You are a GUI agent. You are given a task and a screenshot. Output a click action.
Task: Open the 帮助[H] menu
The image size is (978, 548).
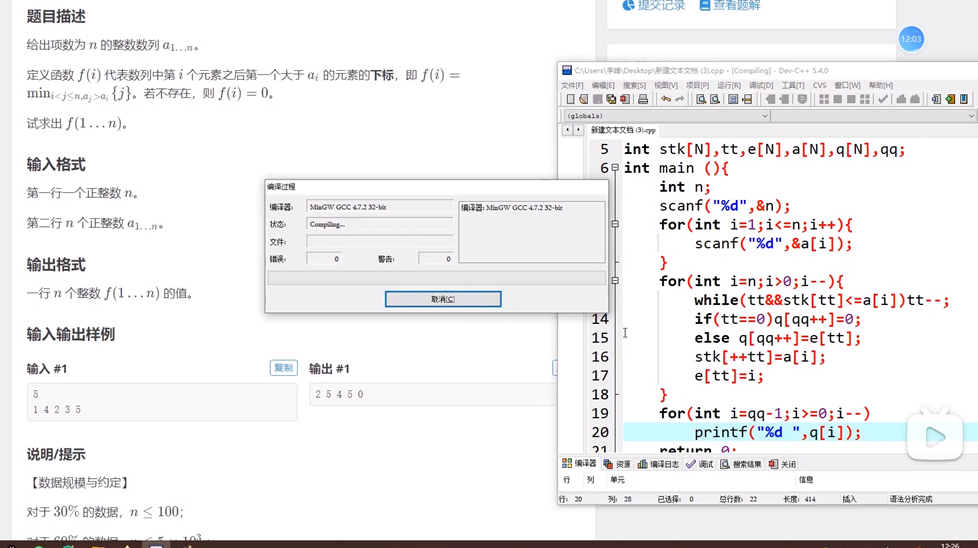[881, 85]
